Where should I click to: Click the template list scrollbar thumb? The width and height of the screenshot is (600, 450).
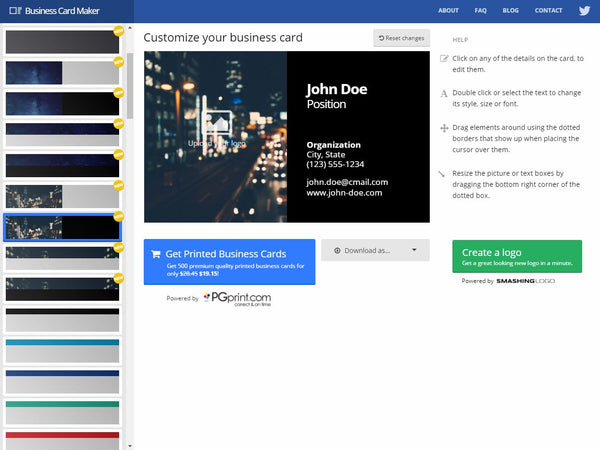click(130, 86)
